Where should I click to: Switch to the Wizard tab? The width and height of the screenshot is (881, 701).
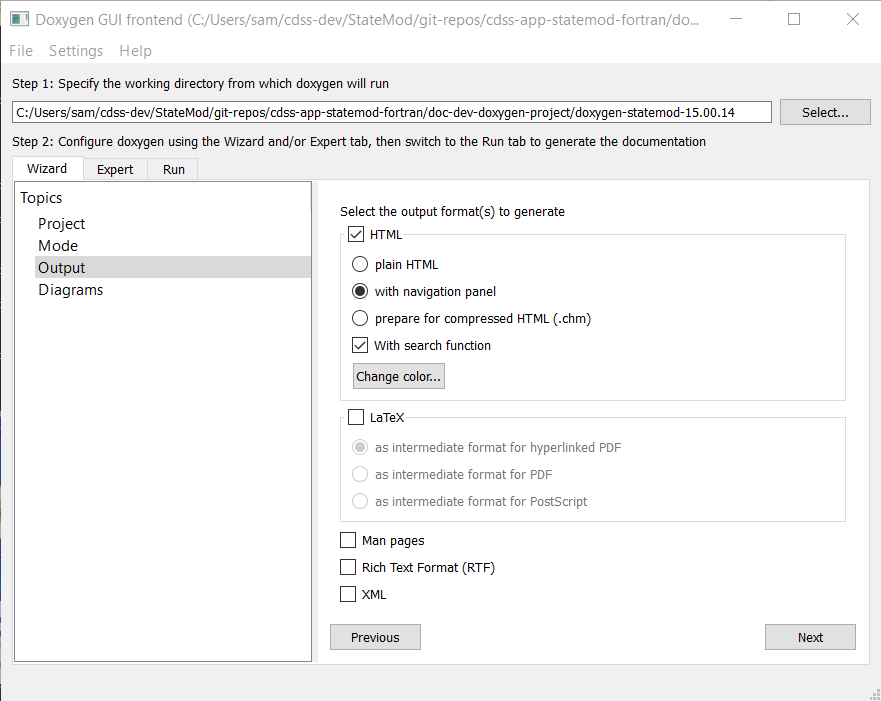tap(47, 169)
